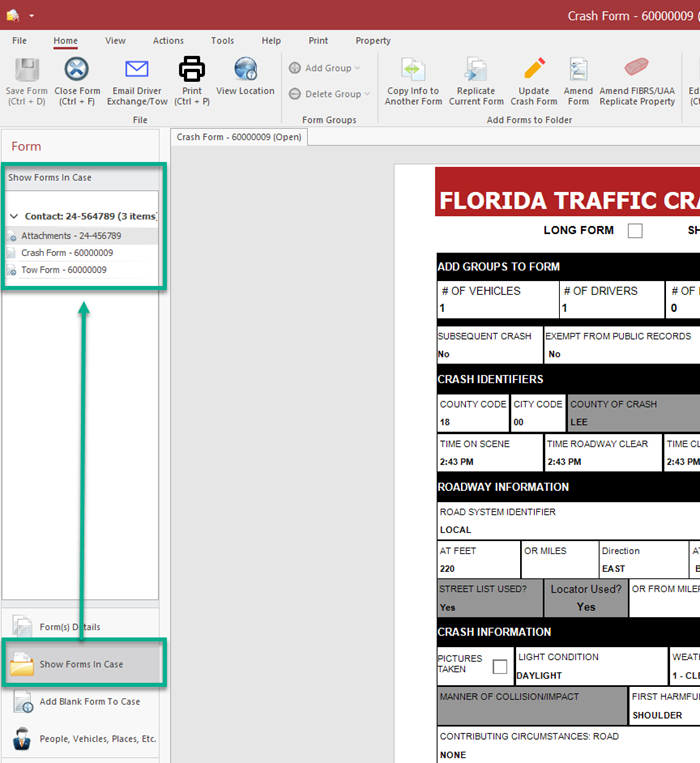The height and width of the screenshot is (763, 700).
Task: Select Replicate Current Form icon
Action: coord(476,70)
